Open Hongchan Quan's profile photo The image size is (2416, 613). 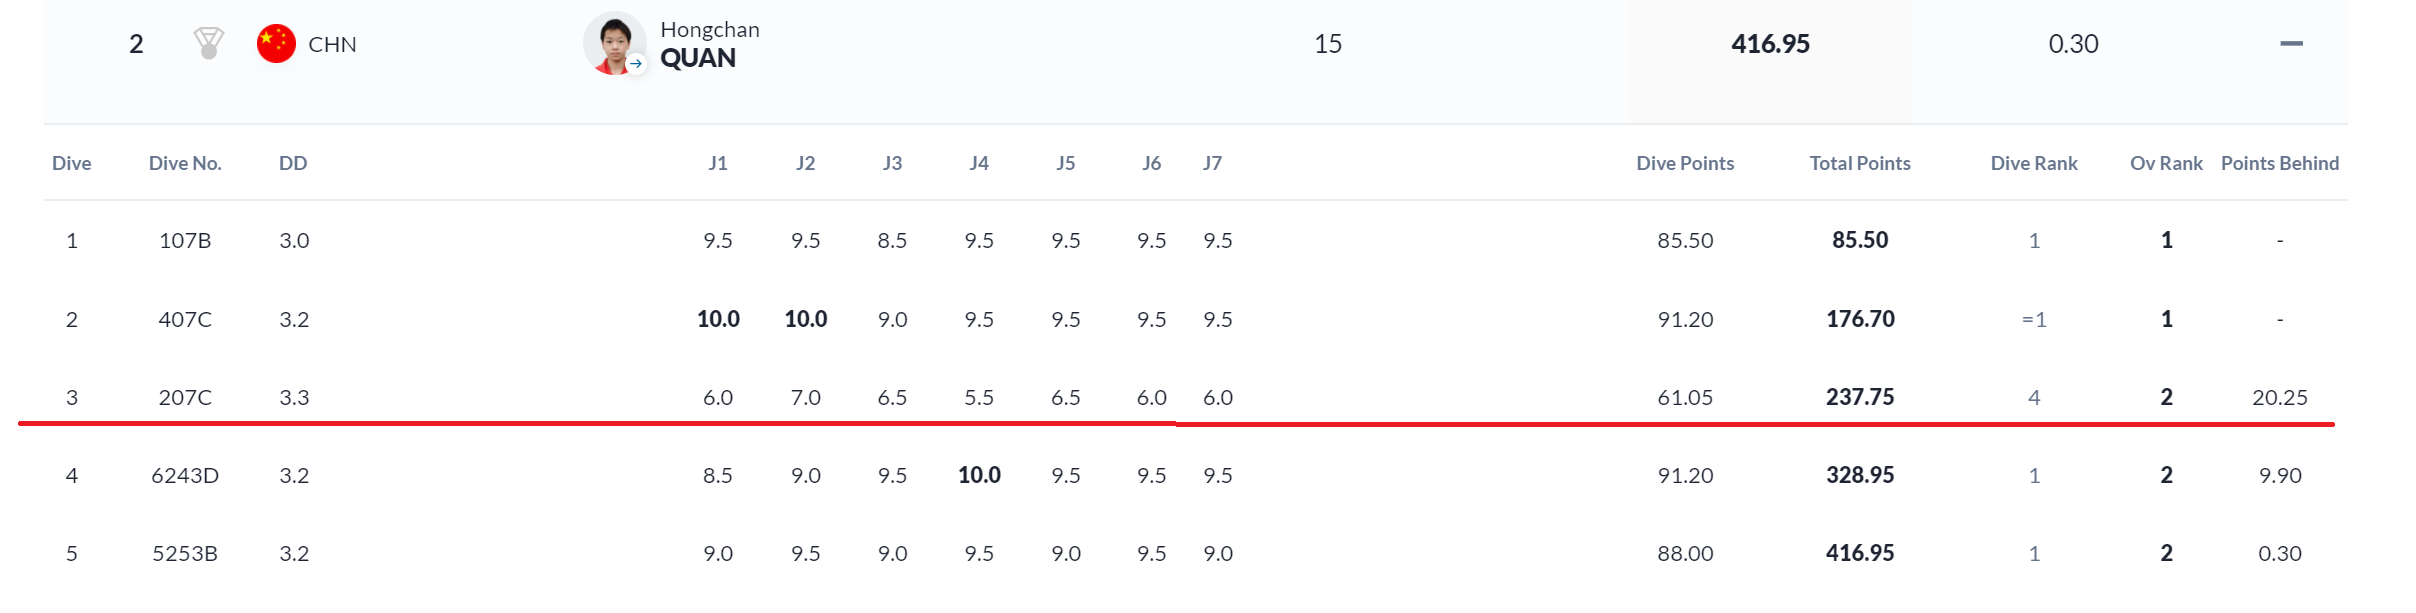tap(613, 43)
